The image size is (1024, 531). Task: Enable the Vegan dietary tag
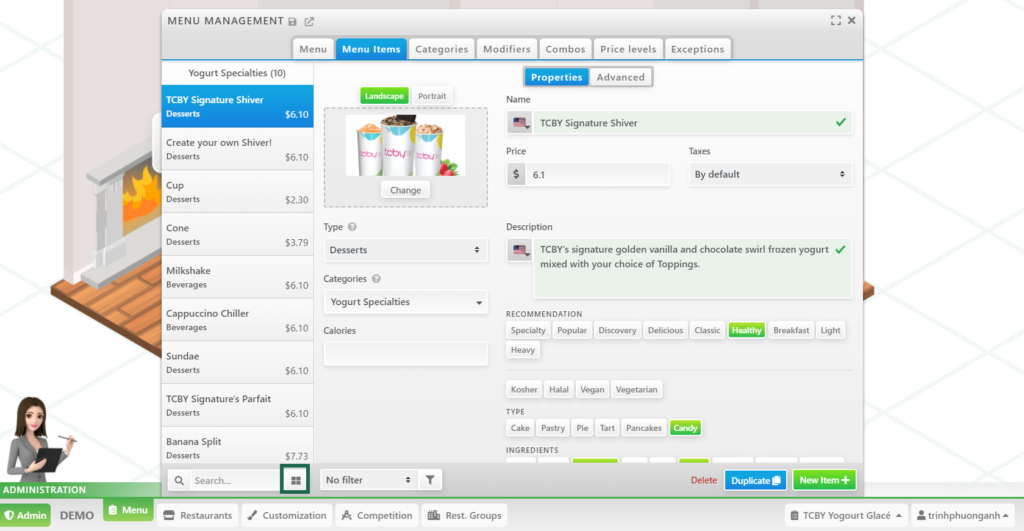(592, 389)
